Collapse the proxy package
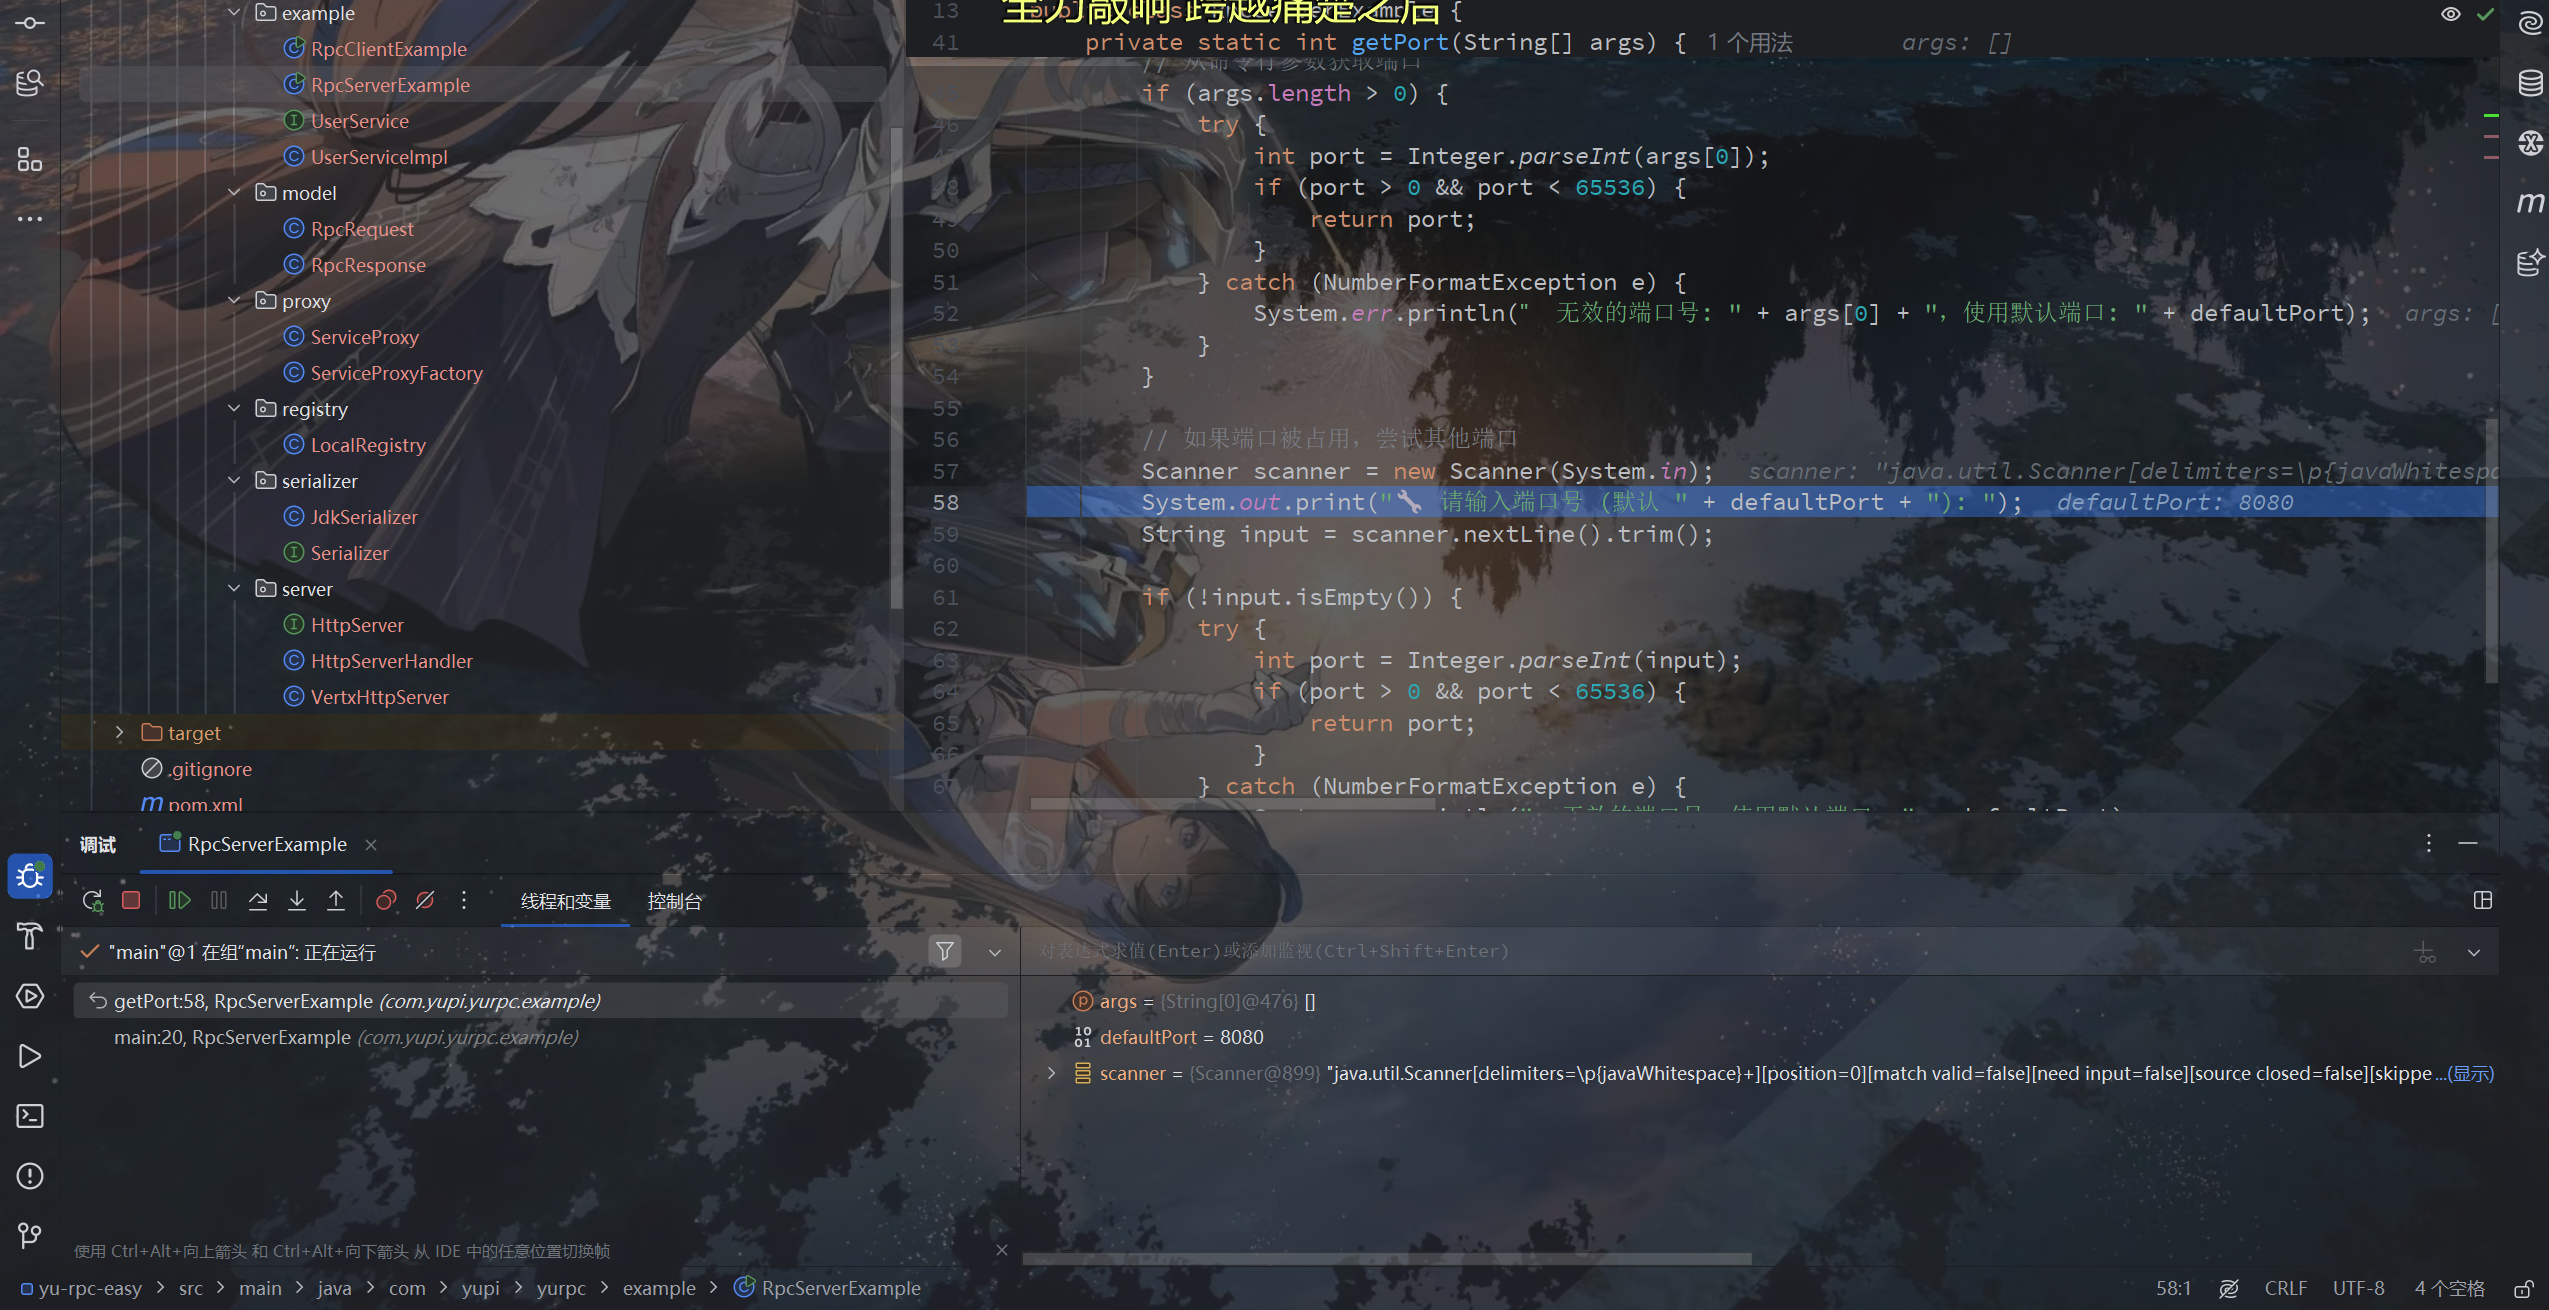Screen dimensions: 2549x1310 pos(234,300)
